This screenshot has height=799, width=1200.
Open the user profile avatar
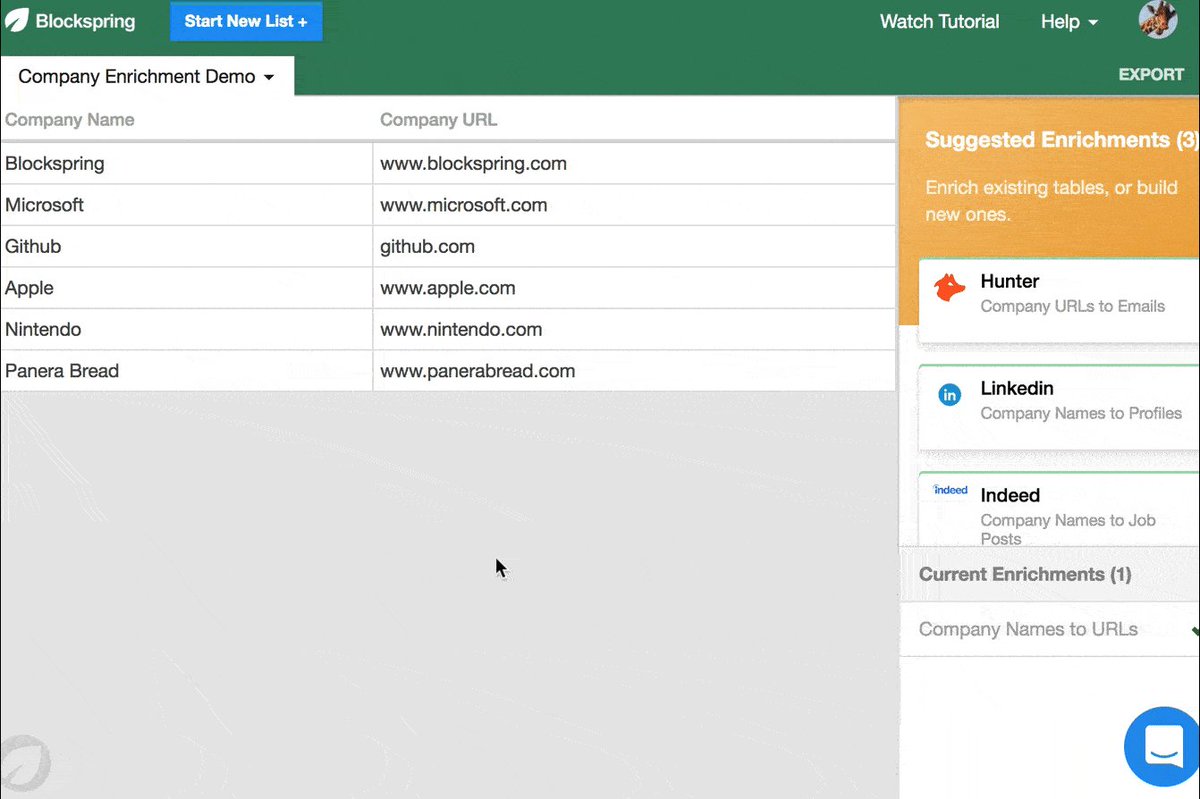pos(1158,20)
